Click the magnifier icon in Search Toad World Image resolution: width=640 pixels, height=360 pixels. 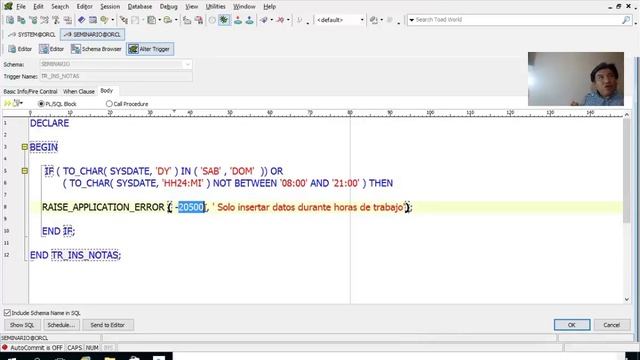click(626, 20)
